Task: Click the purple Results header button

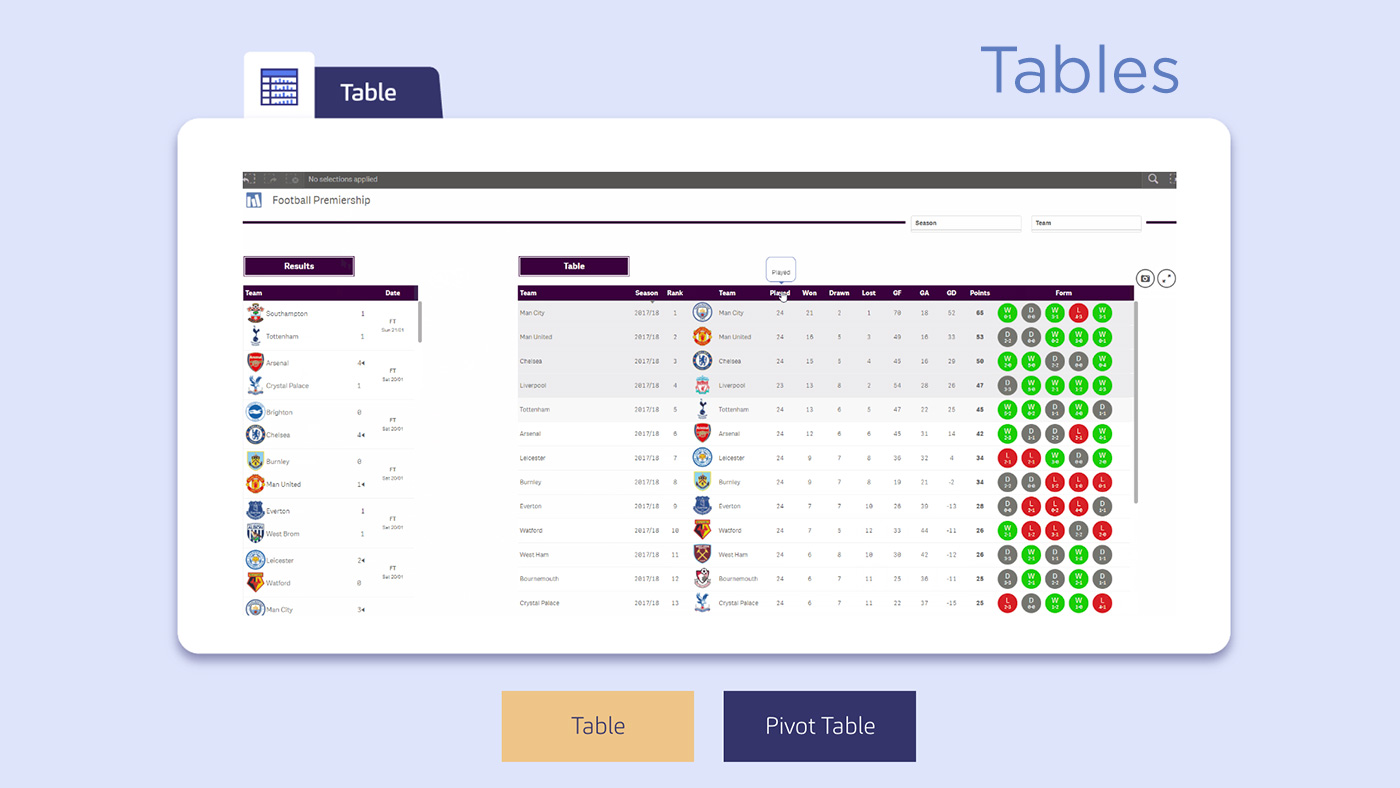Action: point(299,266)
